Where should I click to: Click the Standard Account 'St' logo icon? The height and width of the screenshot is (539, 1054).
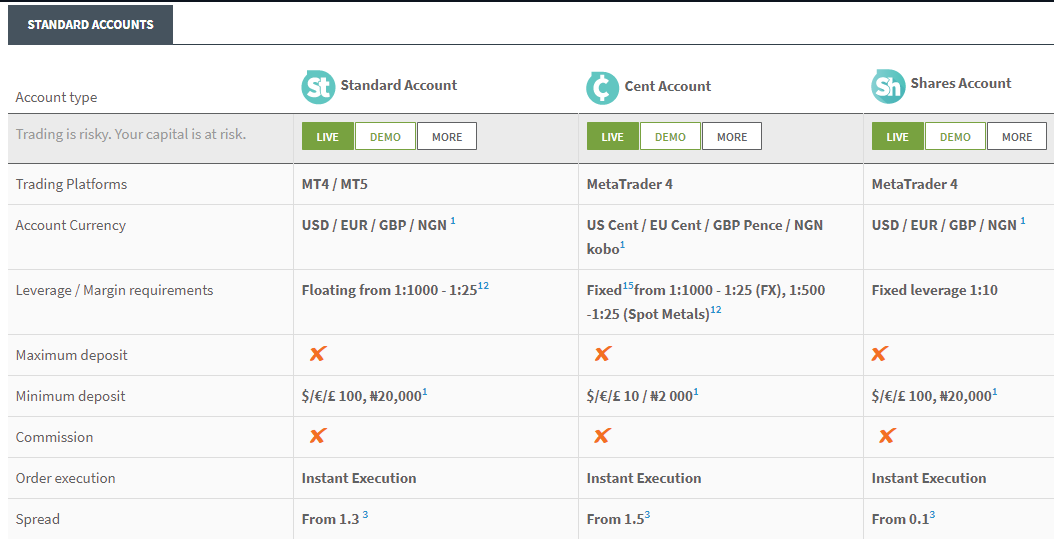click(318, 87)
